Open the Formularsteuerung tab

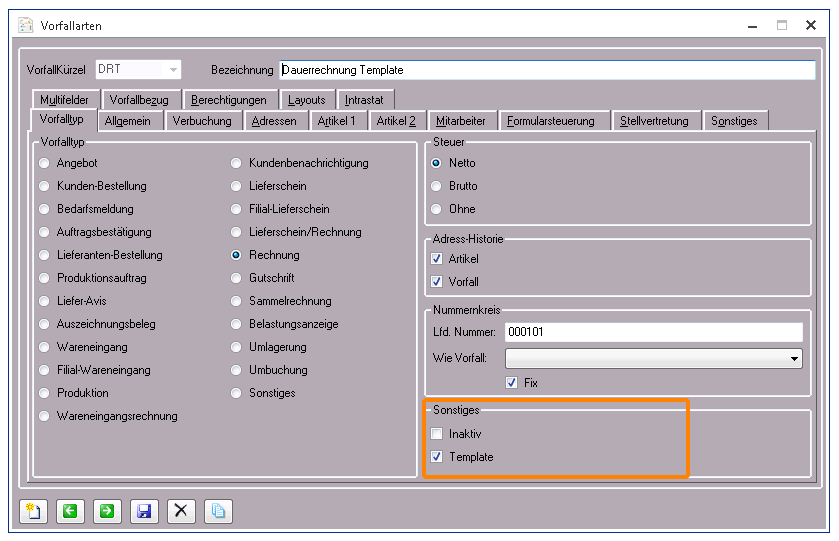pyautogui.click(x=551, y=121)
